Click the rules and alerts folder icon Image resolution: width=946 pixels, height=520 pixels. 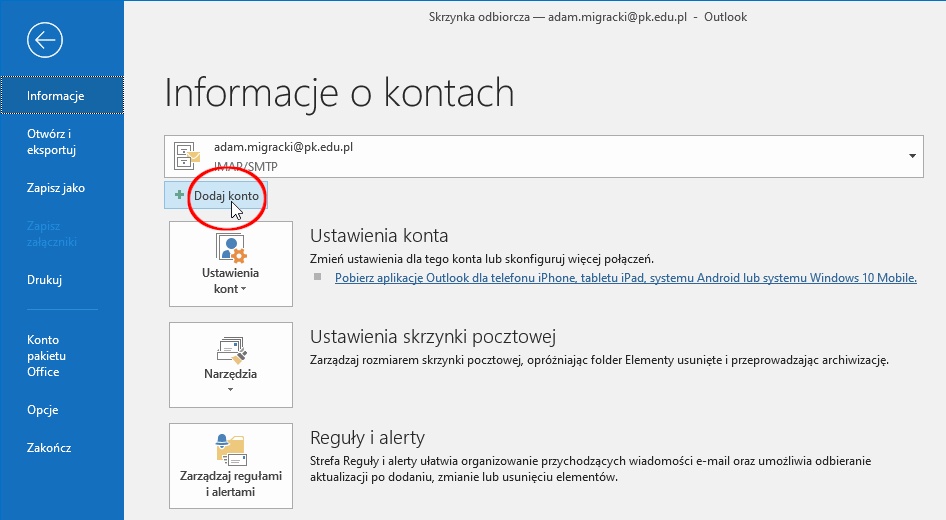[x=231, y=450]
